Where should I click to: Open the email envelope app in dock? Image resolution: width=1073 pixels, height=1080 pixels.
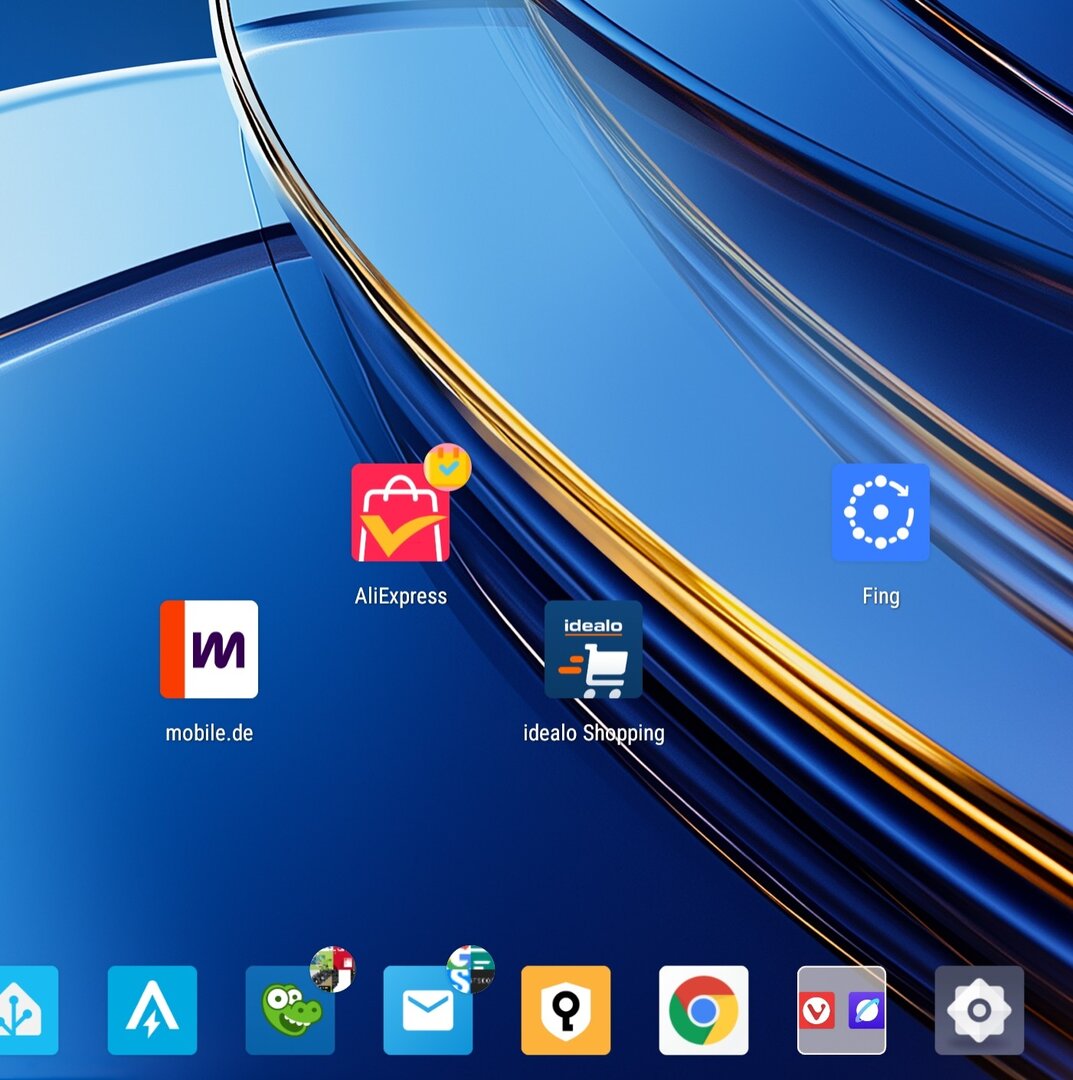coord(428,1010)
